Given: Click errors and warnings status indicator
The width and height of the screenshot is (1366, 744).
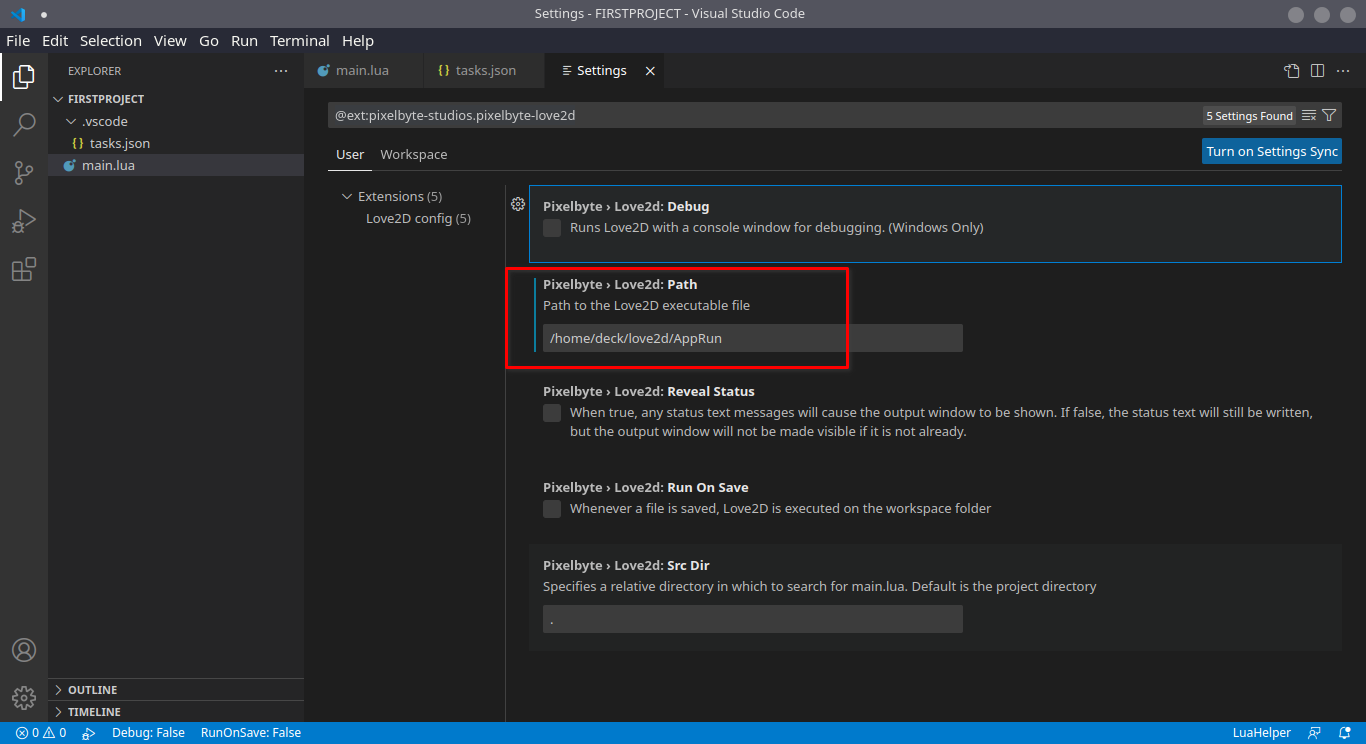Looking at the screenshot, I should (x=41, y=733).
